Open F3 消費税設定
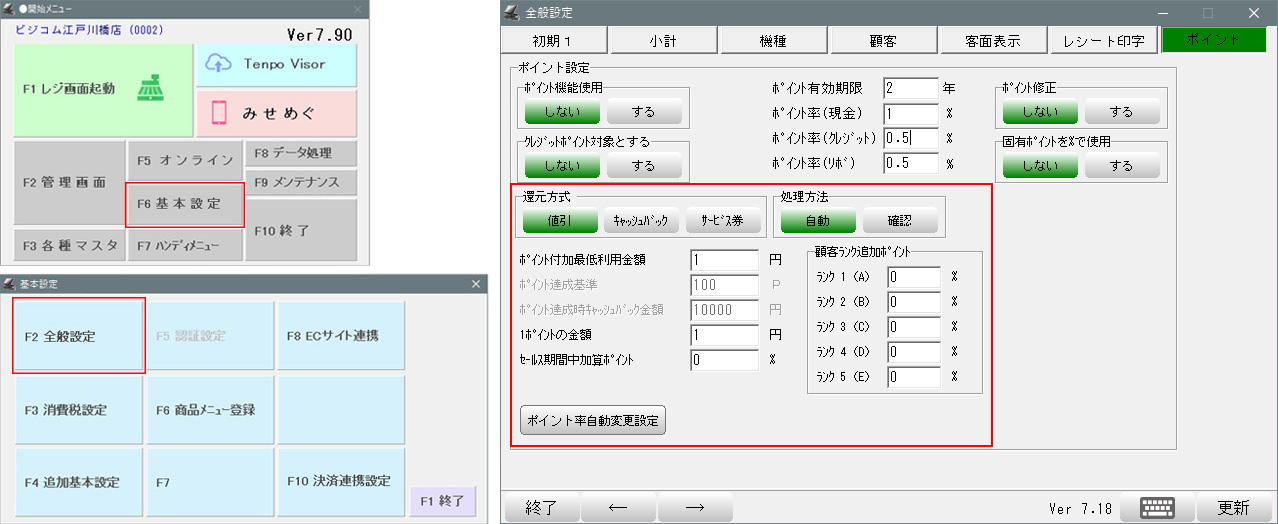 tap(80, 410)
